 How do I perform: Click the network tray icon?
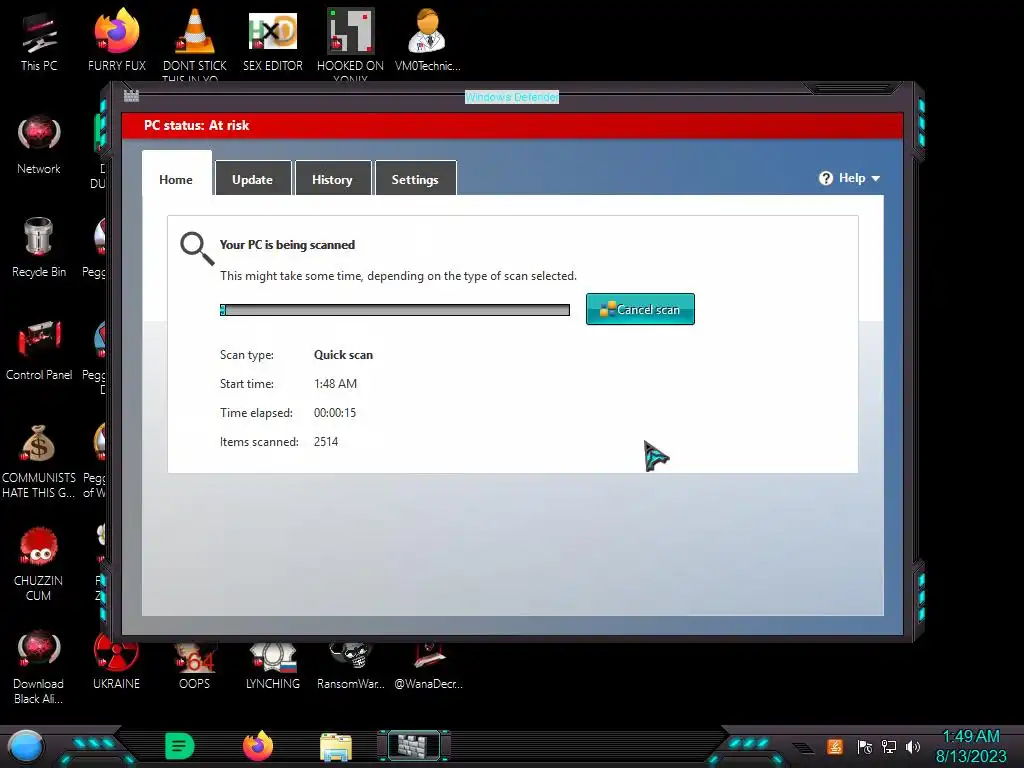coord(889,746)
